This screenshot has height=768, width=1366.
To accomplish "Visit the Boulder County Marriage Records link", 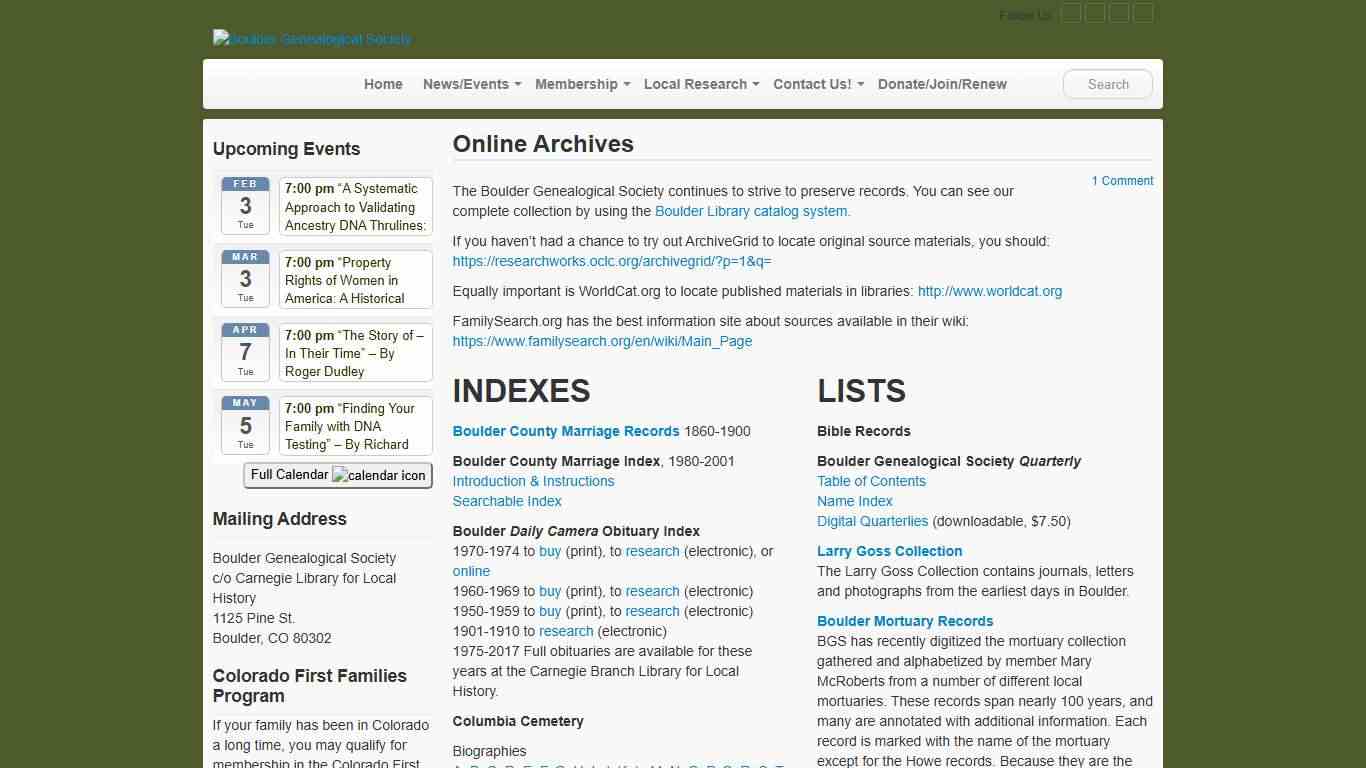I will [566, 431].
